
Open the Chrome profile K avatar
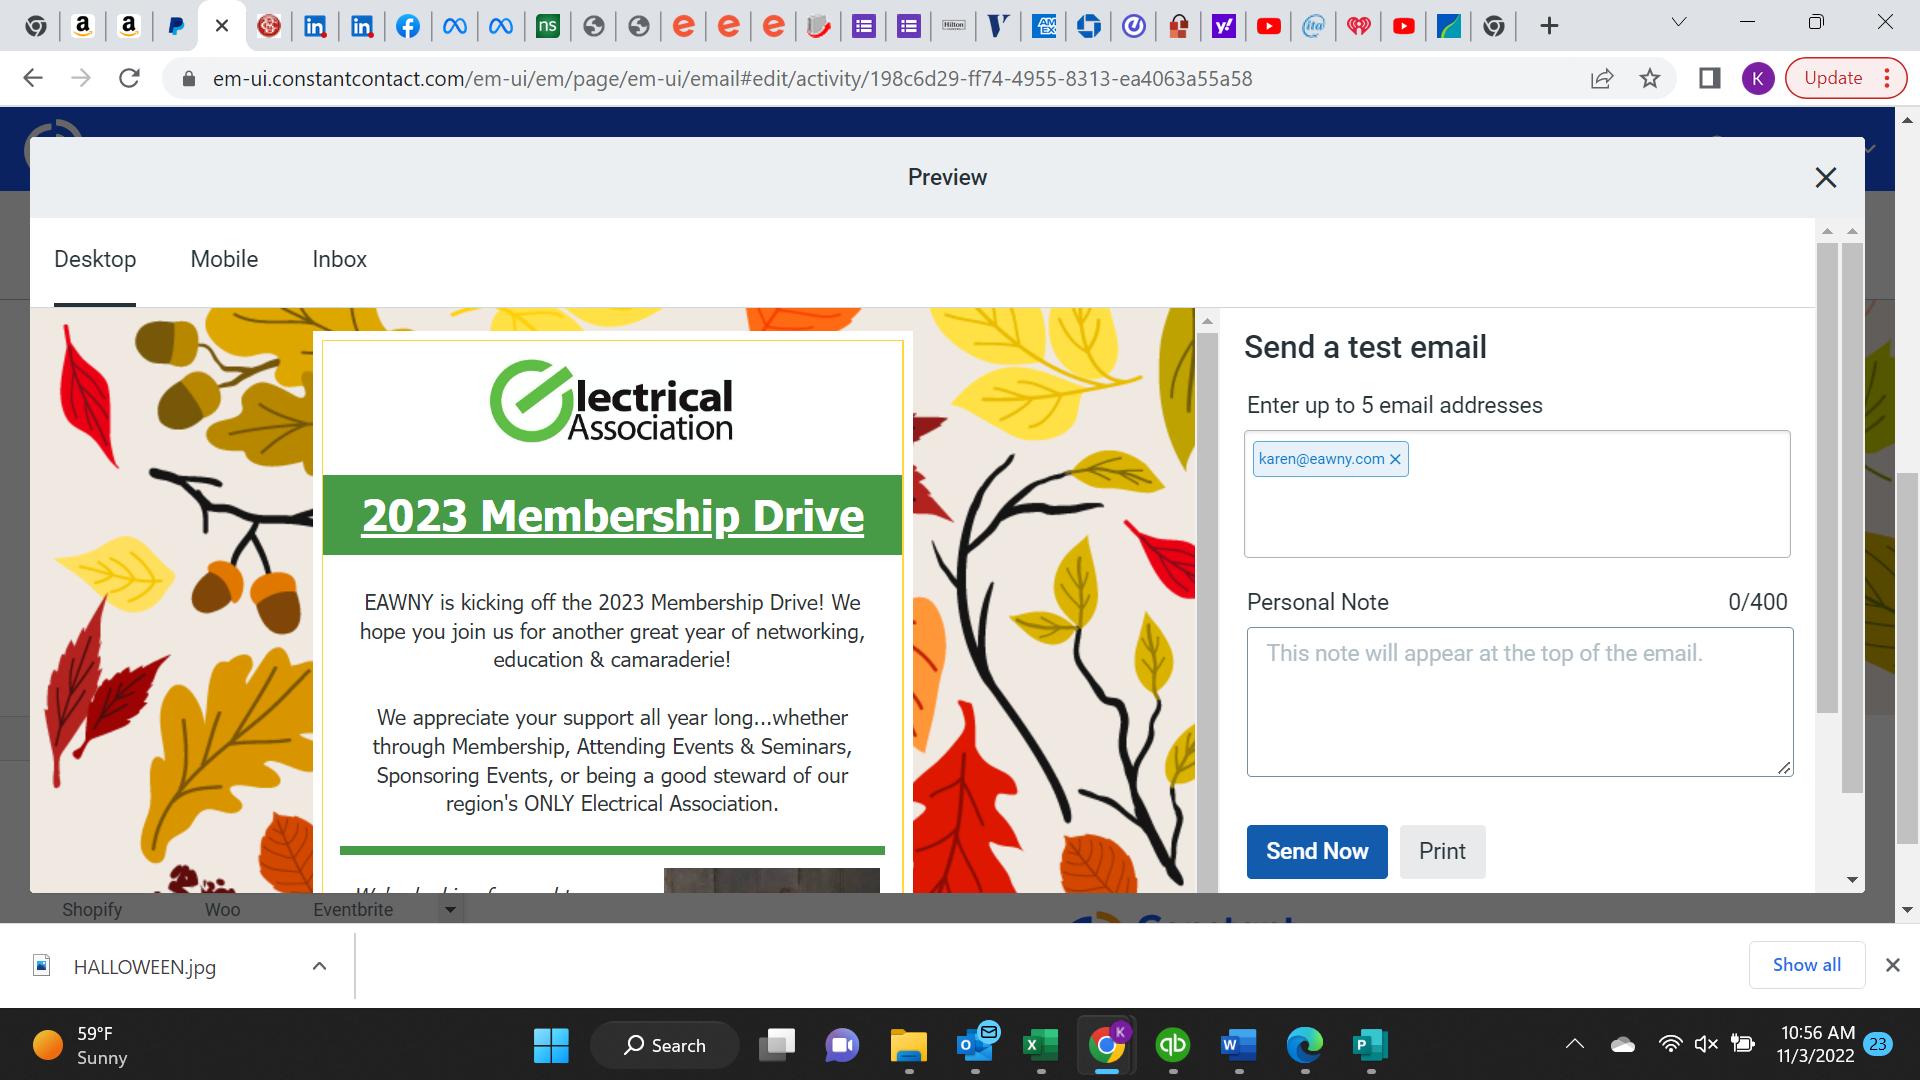click(x=1757, y=78)
